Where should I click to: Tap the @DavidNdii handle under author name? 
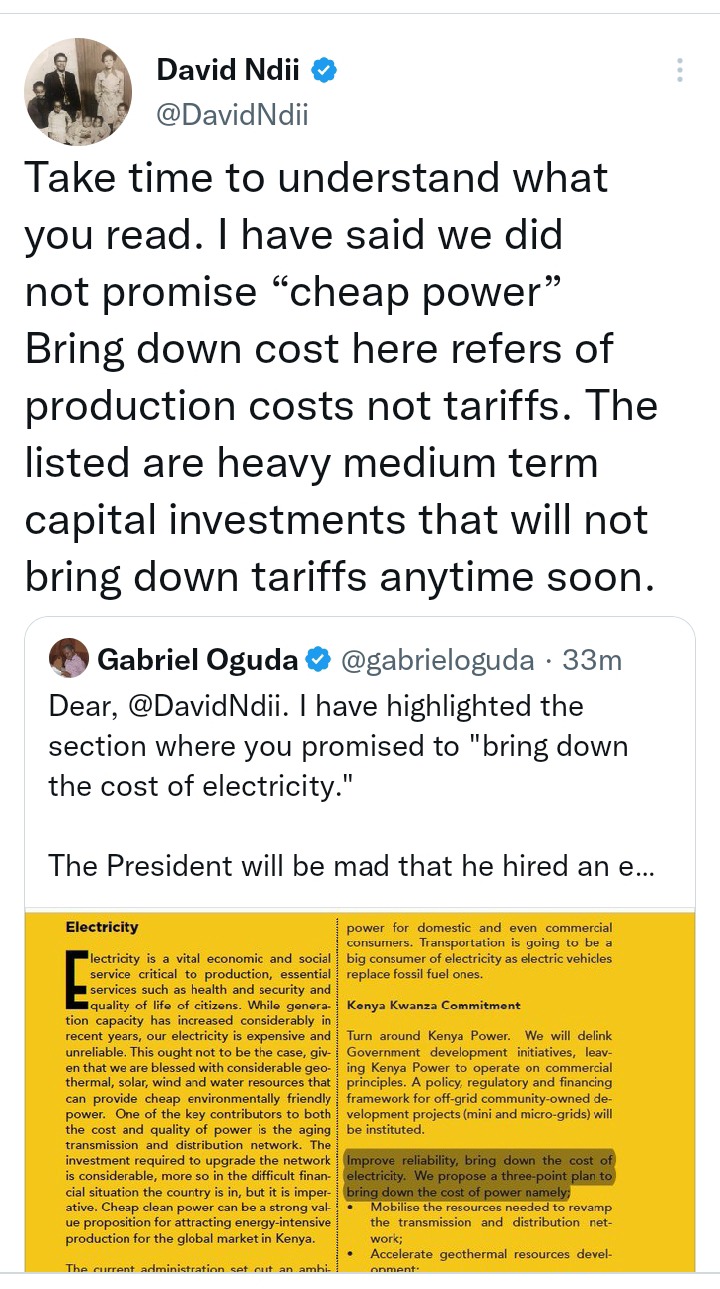coord(233,116)
